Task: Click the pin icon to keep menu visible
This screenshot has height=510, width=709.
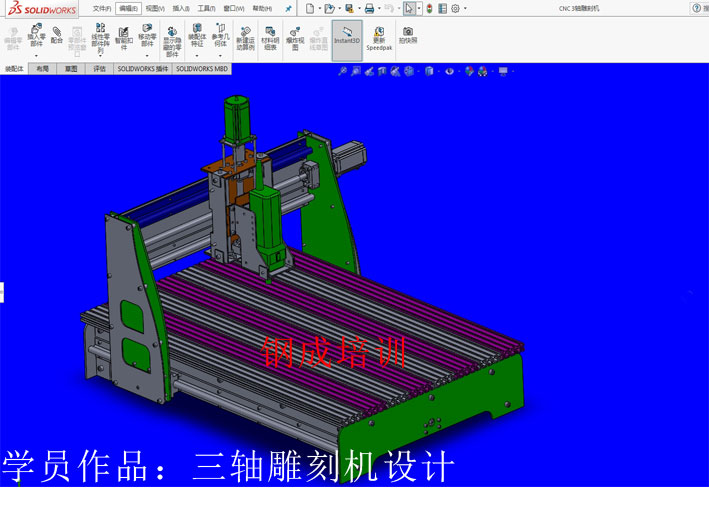Action: [288, 8]
